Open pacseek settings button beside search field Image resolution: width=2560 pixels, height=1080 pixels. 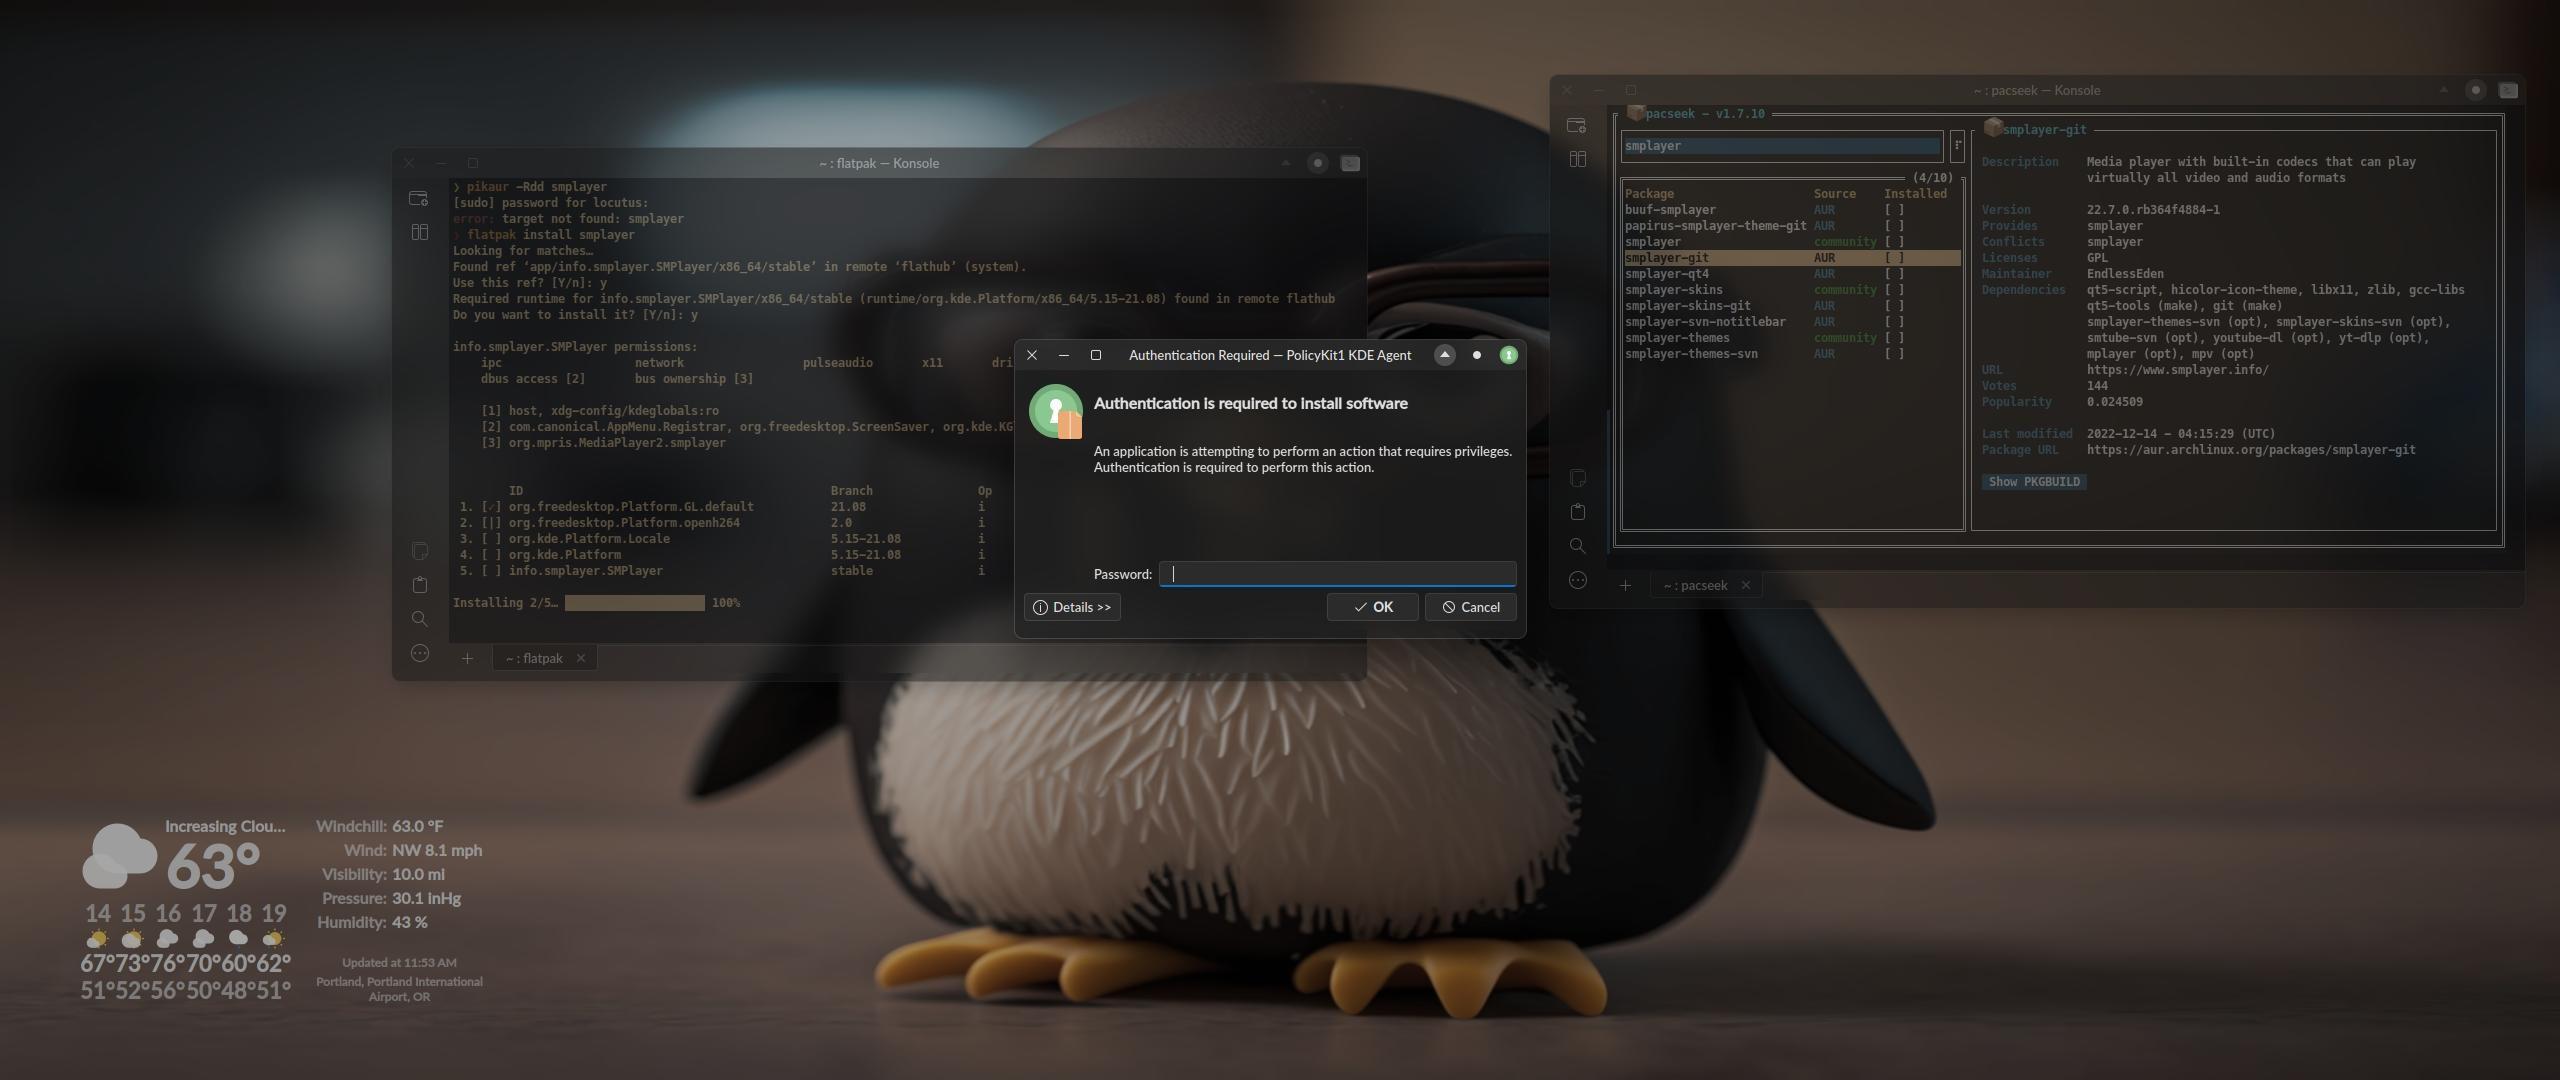(x=1957, y=146)
